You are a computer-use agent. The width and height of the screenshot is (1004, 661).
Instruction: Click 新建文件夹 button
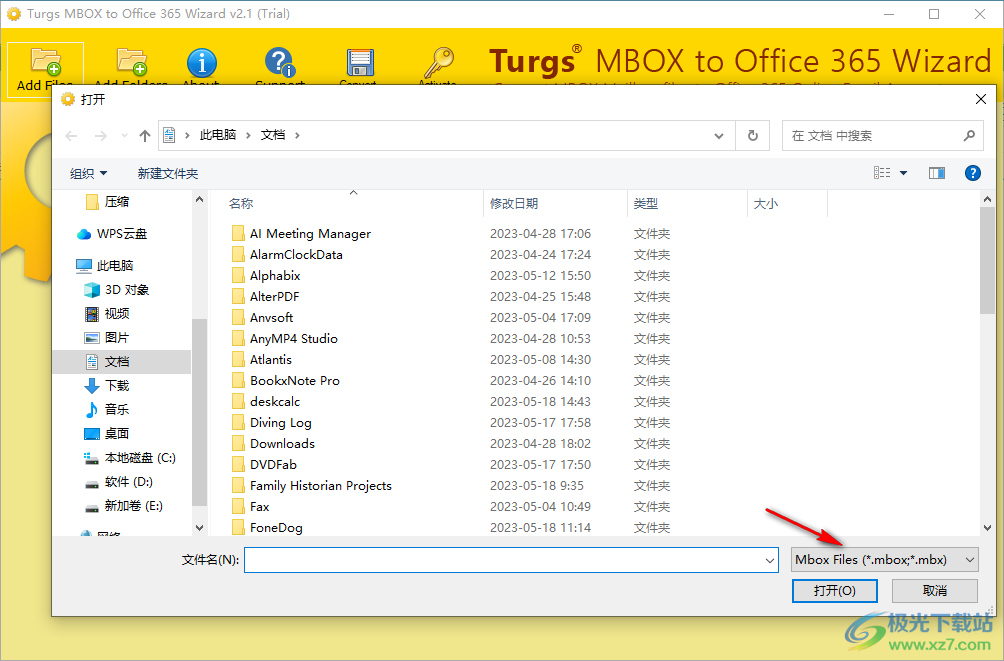[x=168, y=174]
